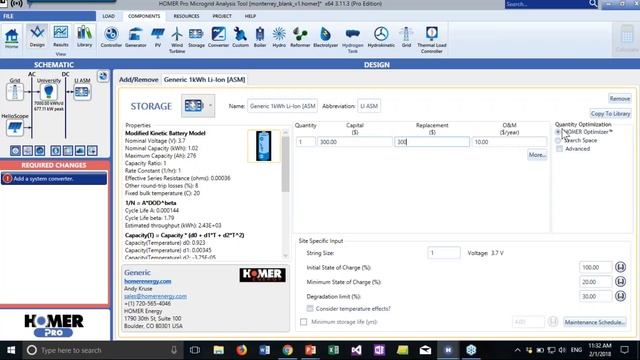Enable the Advanced checkbox

pos(559,149)
